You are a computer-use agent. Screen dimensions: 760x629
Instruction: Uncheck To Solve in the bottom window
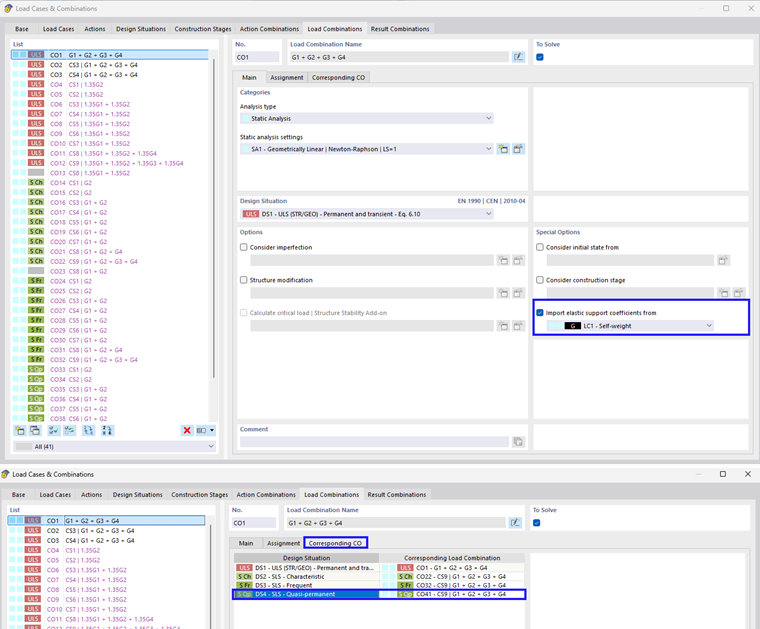click(537, 523)
